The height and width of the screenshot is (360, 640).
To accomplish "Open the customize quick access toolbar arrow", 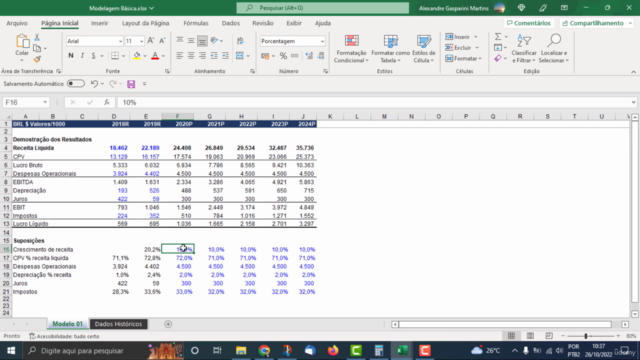I will pyautogui.click(x=144, y=84).
